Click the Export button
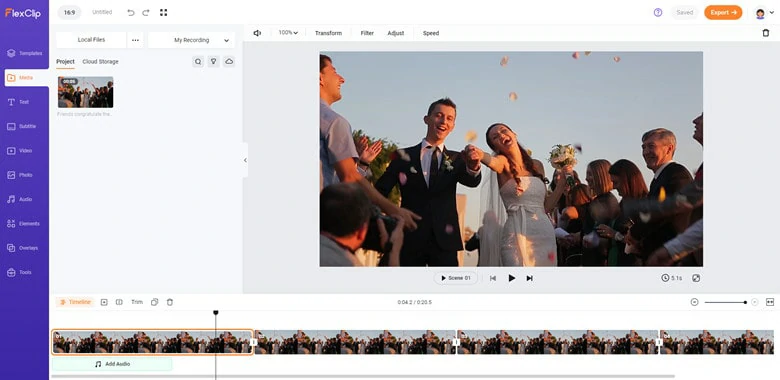The height and width of the screenshot is (380, 780). tap(723, 12)
